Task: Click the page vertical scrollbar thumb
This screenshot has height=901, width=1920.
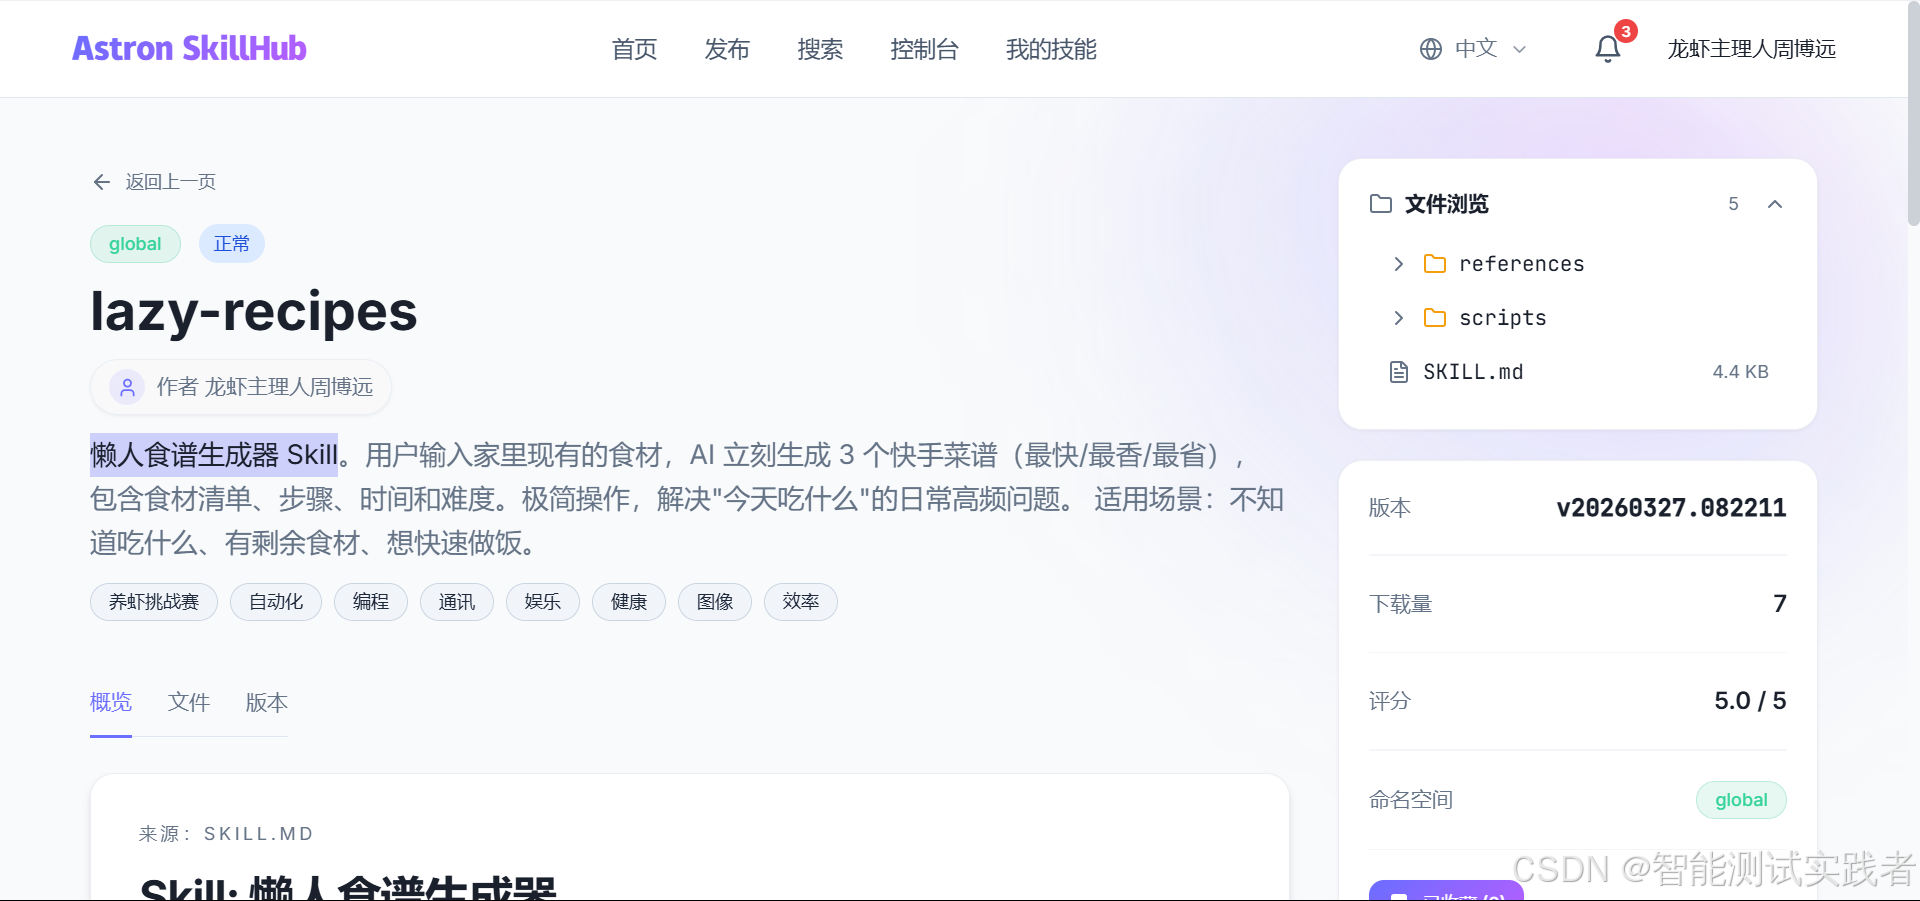Action: click(x=1913, y=113)
